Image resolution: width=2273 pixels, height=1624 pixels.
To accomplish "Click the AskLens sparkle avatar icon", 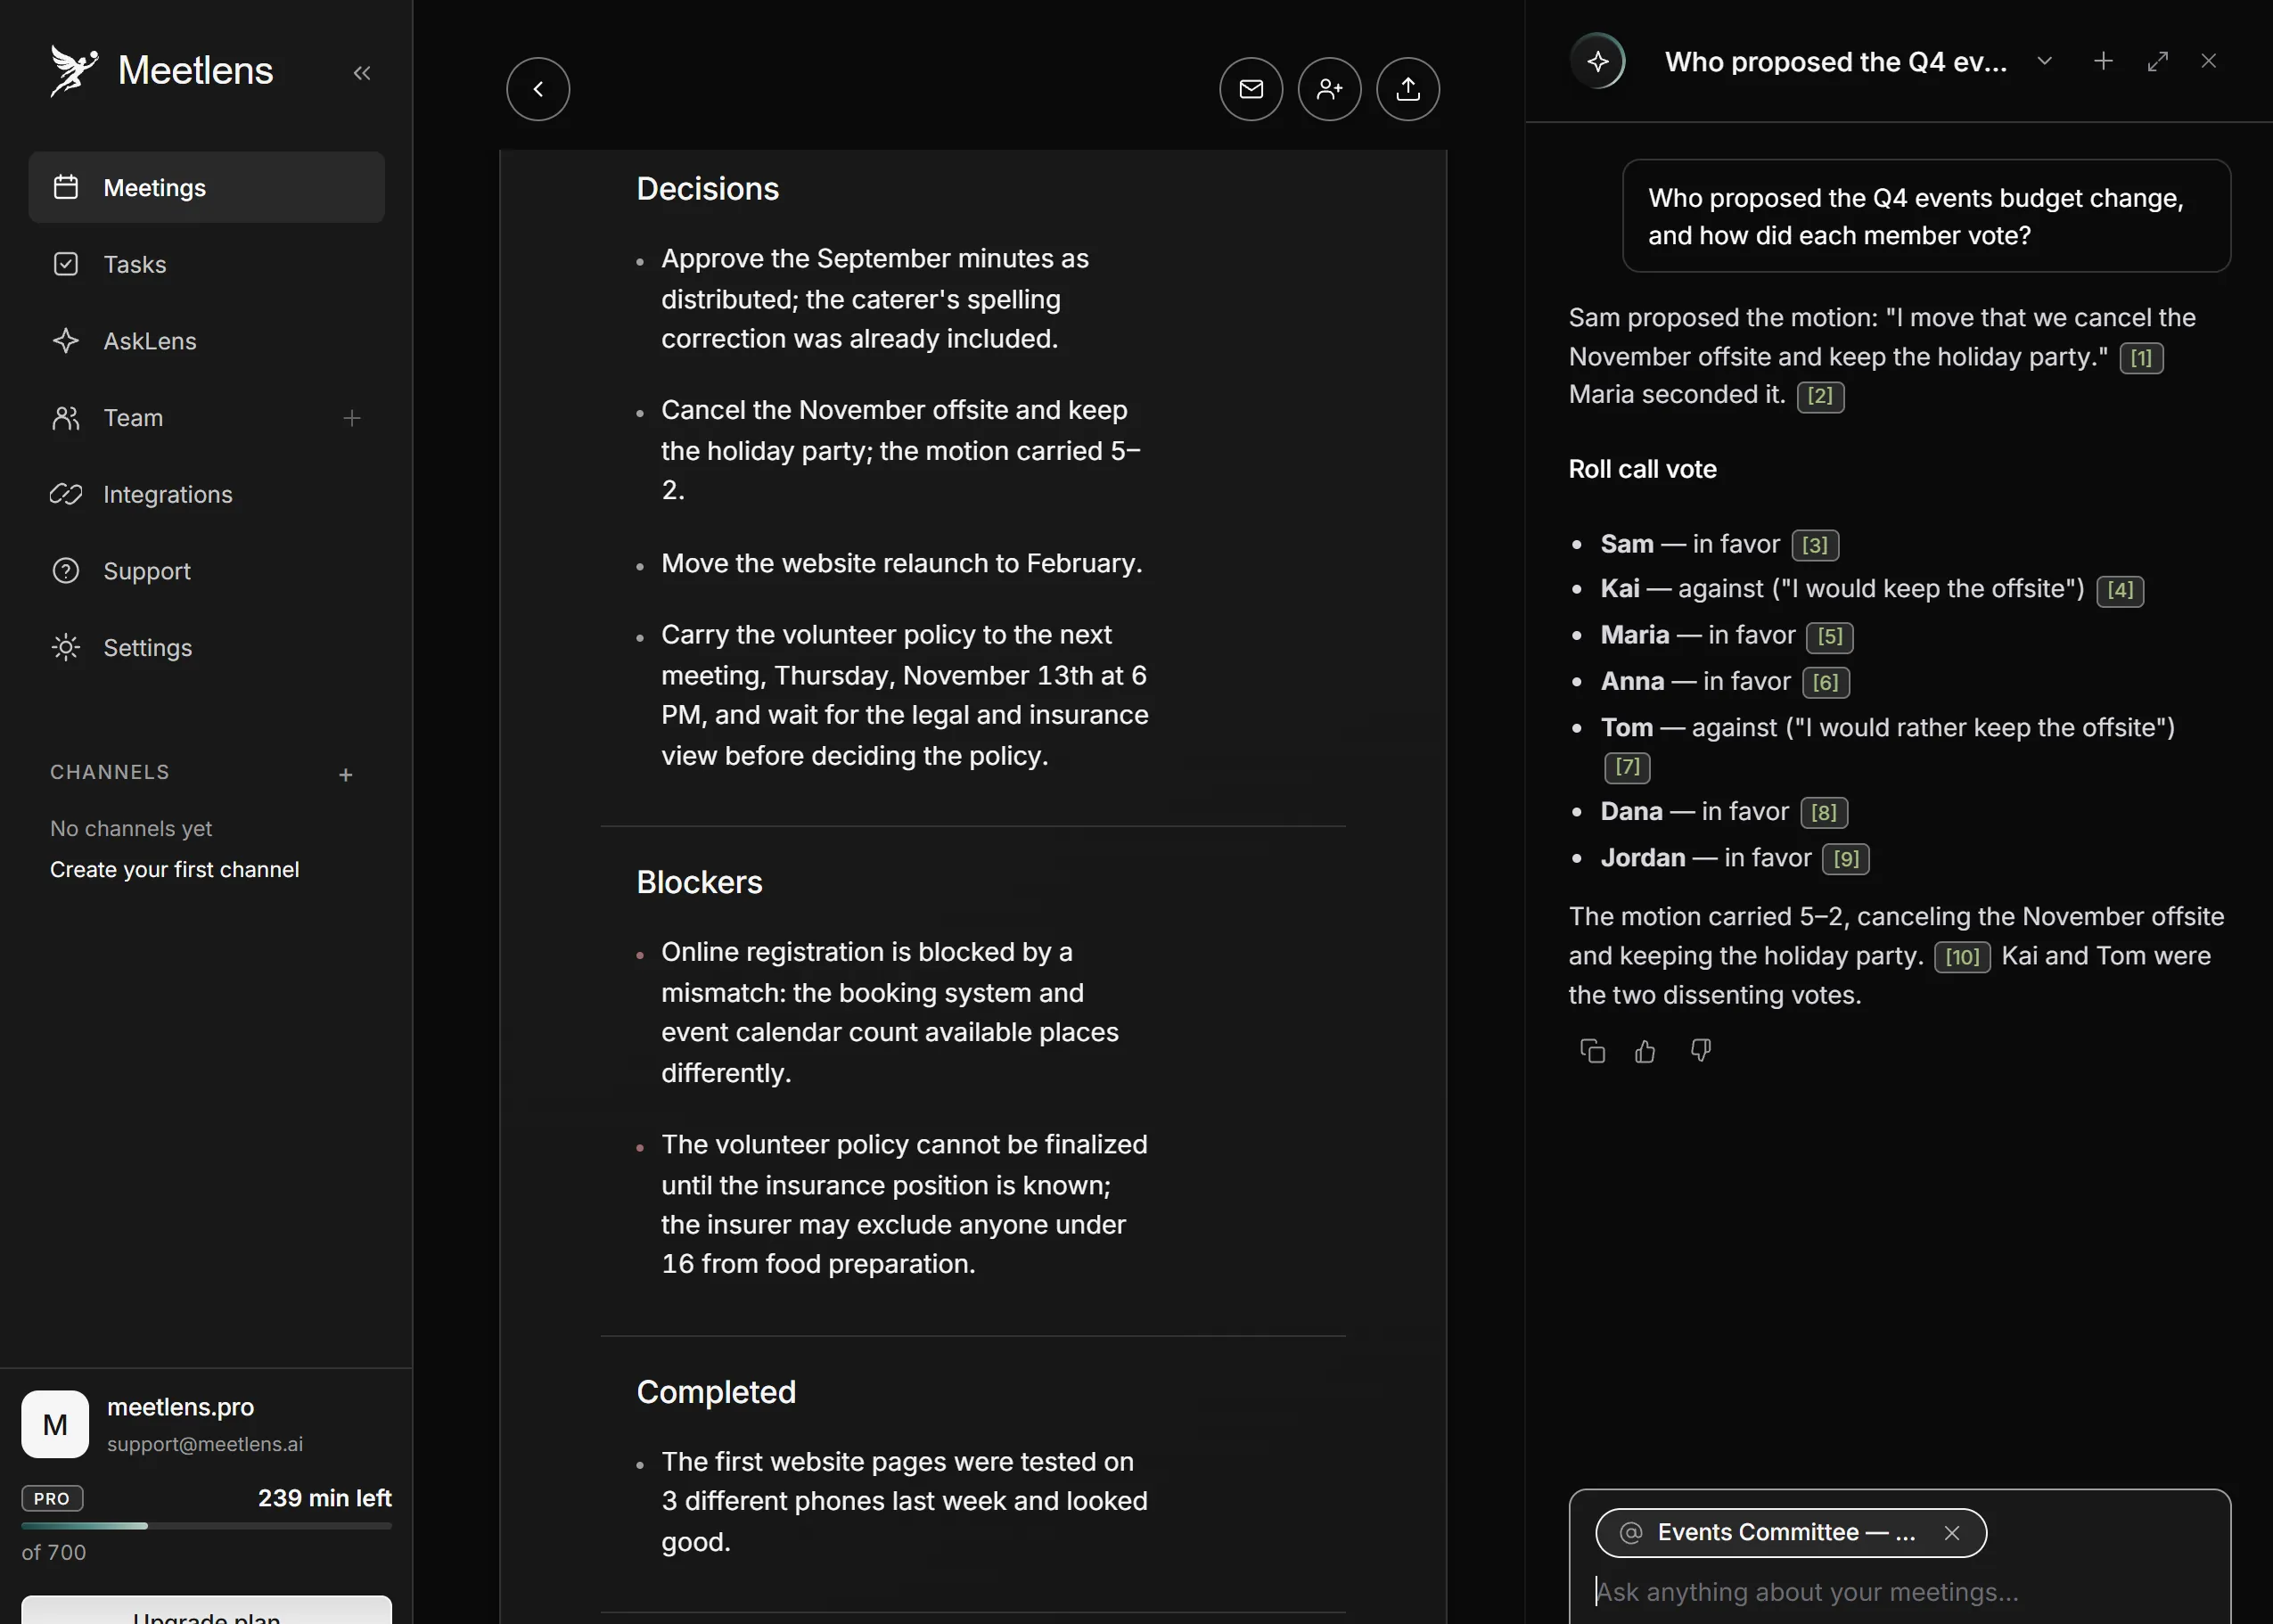I will (1598, 61).
